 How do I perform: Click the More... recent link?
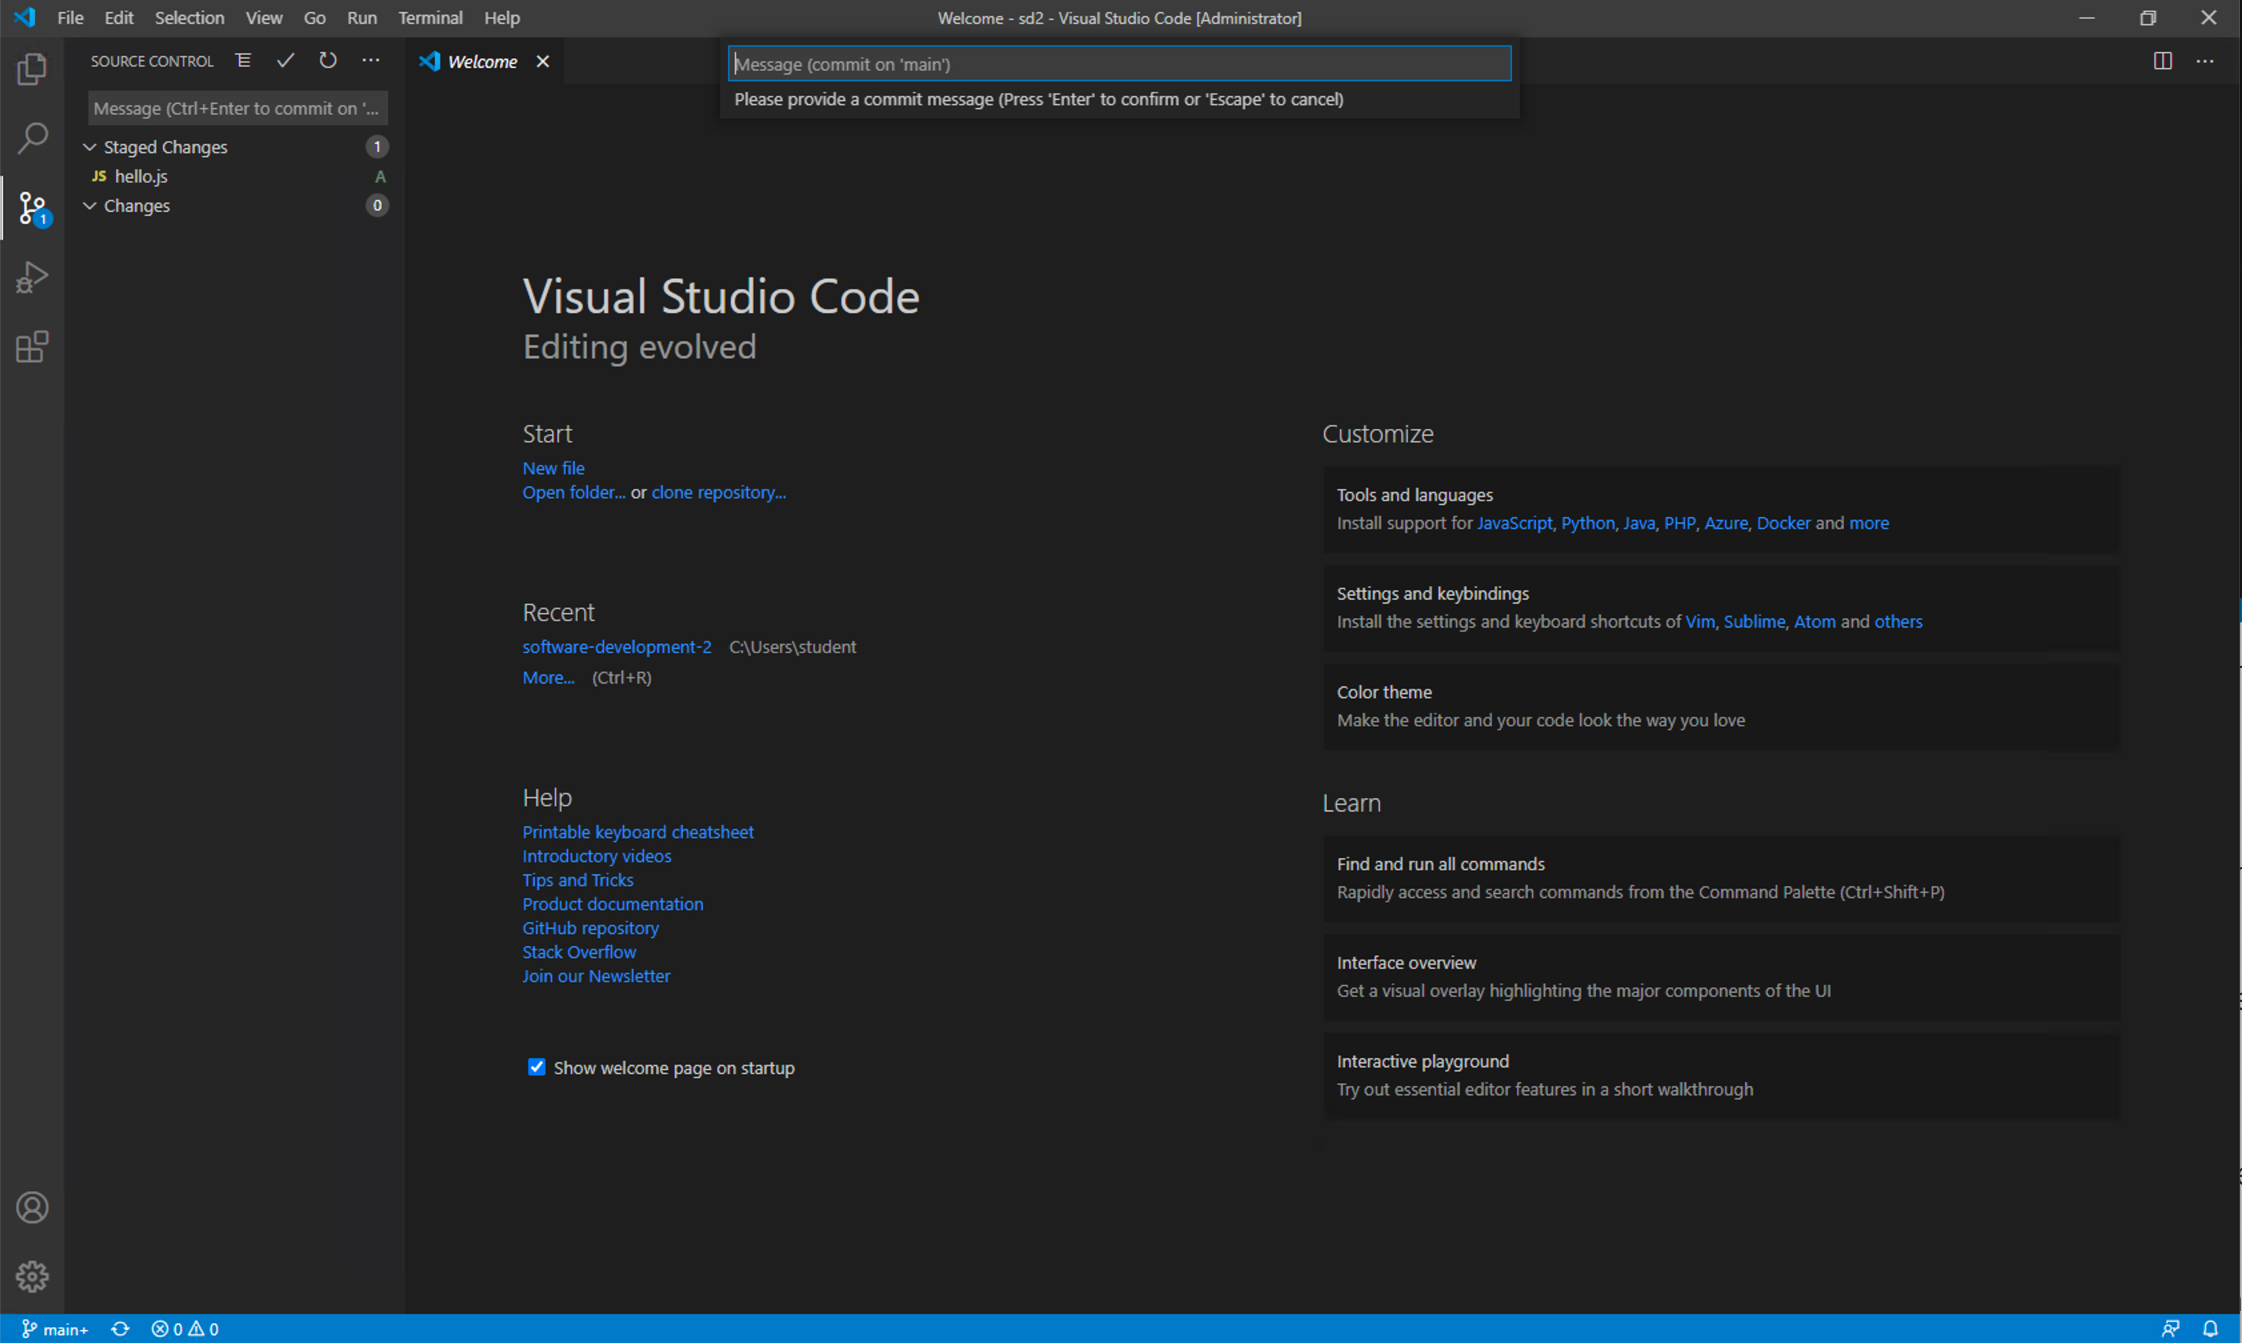click(x=548, y=678)
